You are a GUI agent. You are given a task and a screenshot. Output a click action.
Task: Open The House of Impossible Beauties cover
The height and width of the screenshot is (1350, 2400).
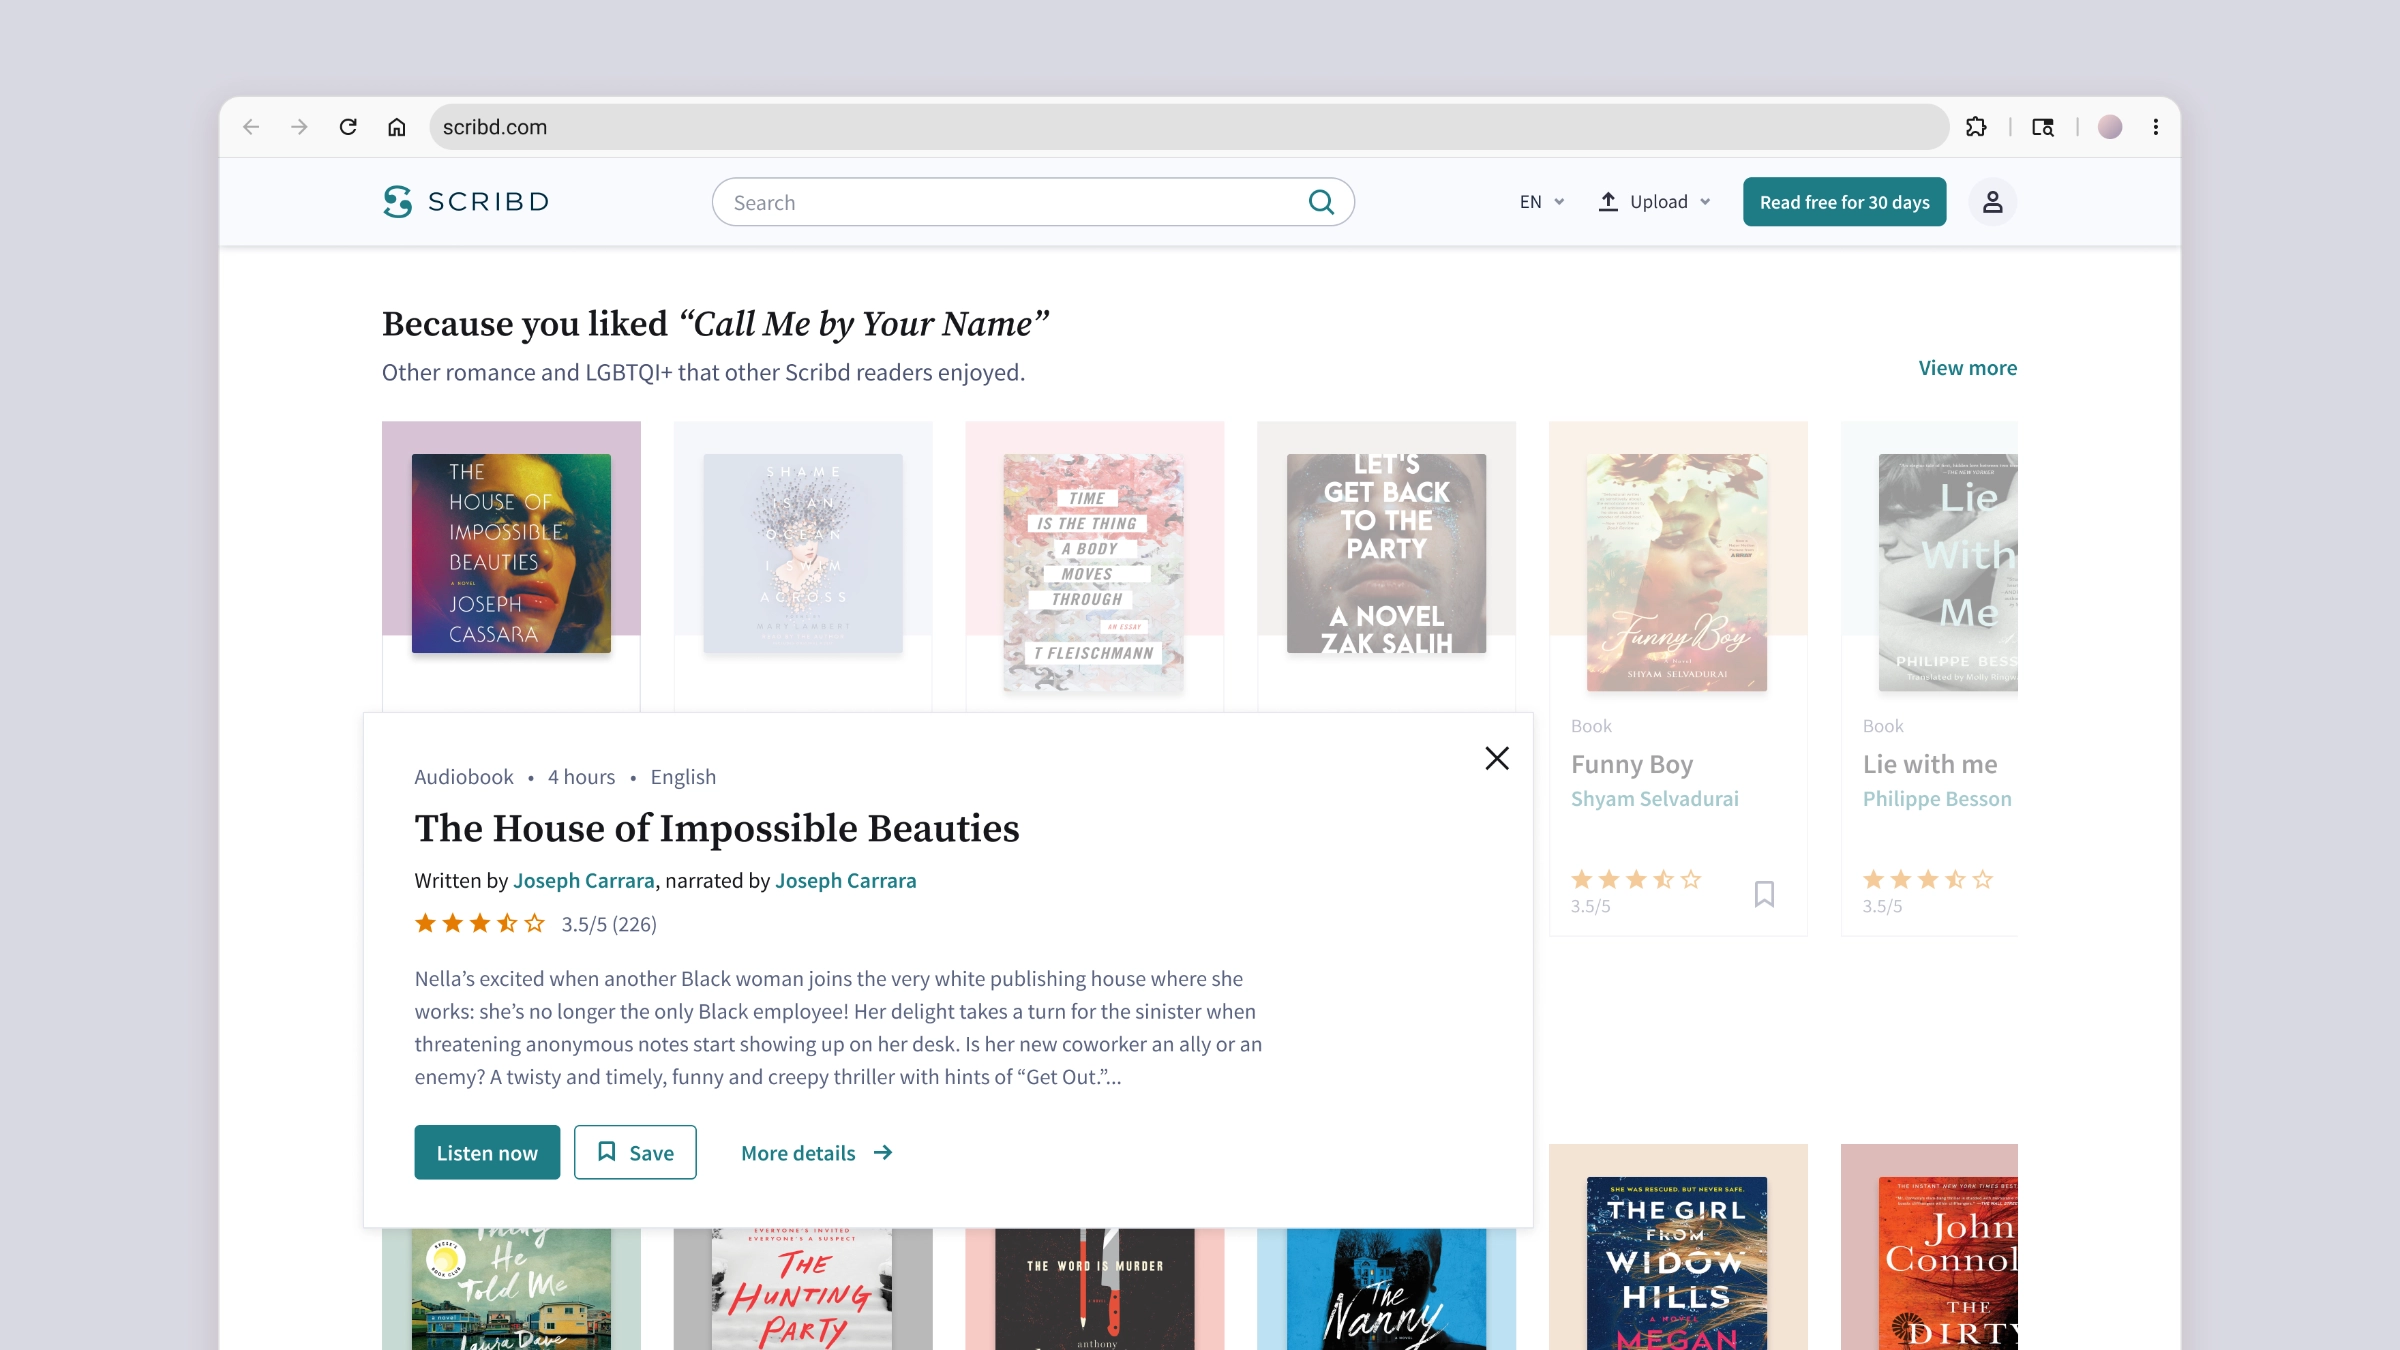pyautogui.click(x=511, y=554)
